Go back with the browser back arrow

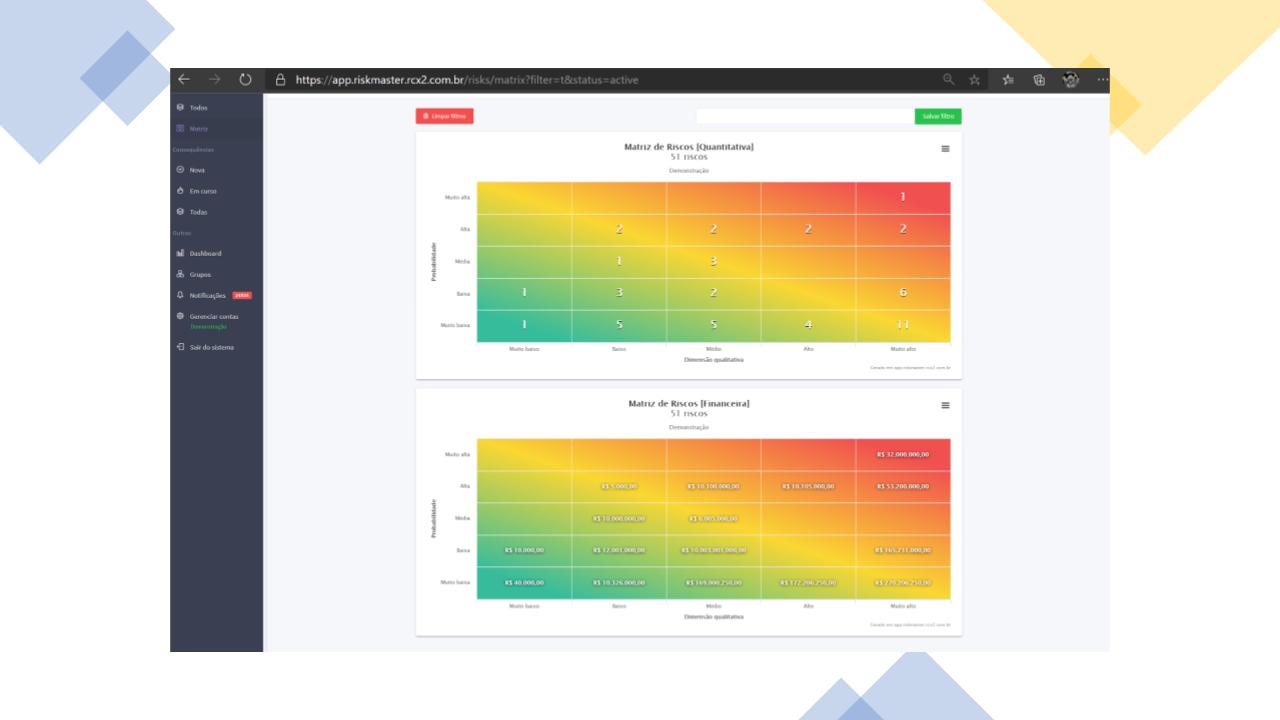coord(184,80)
